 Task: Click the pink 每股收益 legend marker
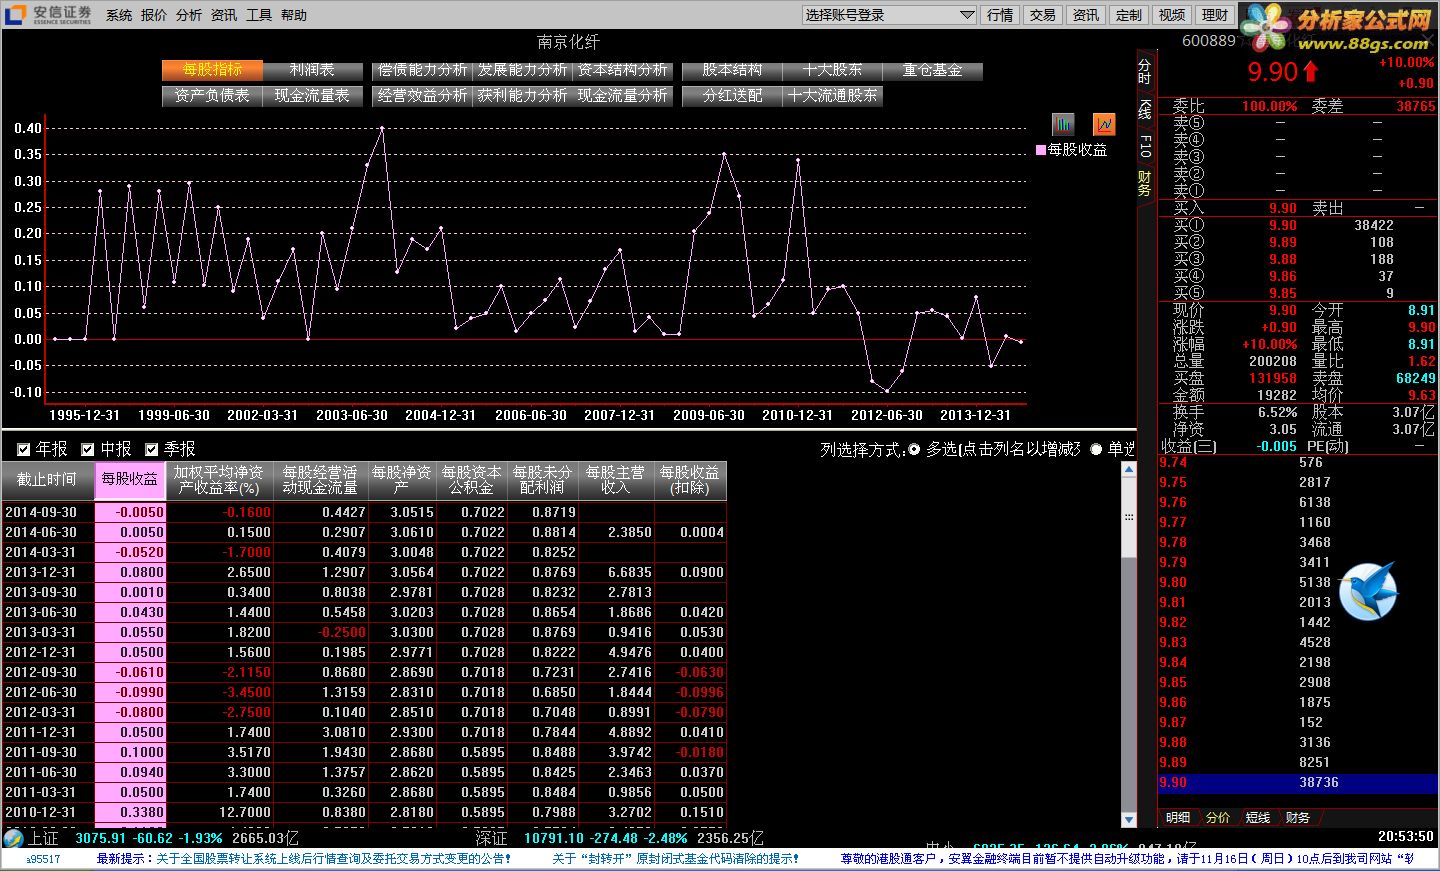[x=1041, y=150]
